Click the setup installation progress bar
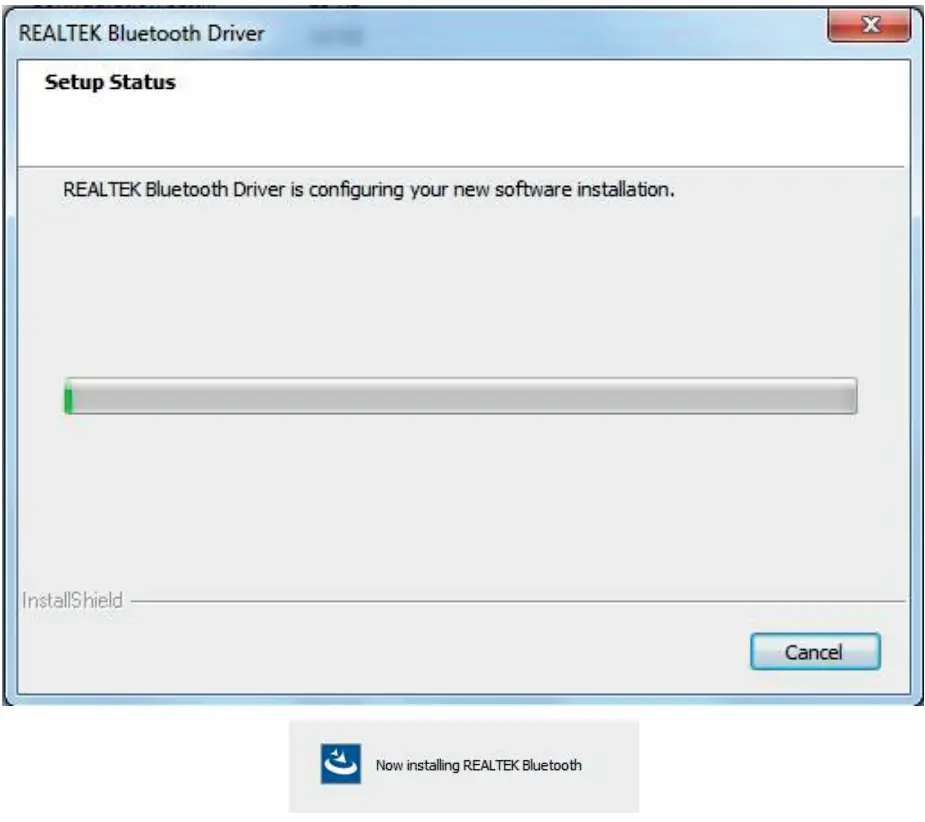 pyautogui.click(x=460, y=396)
